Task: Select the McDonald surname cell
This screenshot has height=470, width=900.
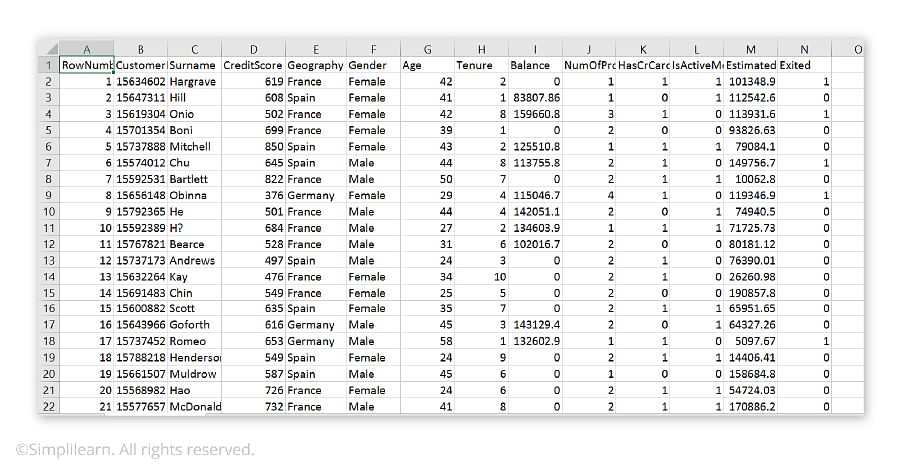Action: coord(193,406)
